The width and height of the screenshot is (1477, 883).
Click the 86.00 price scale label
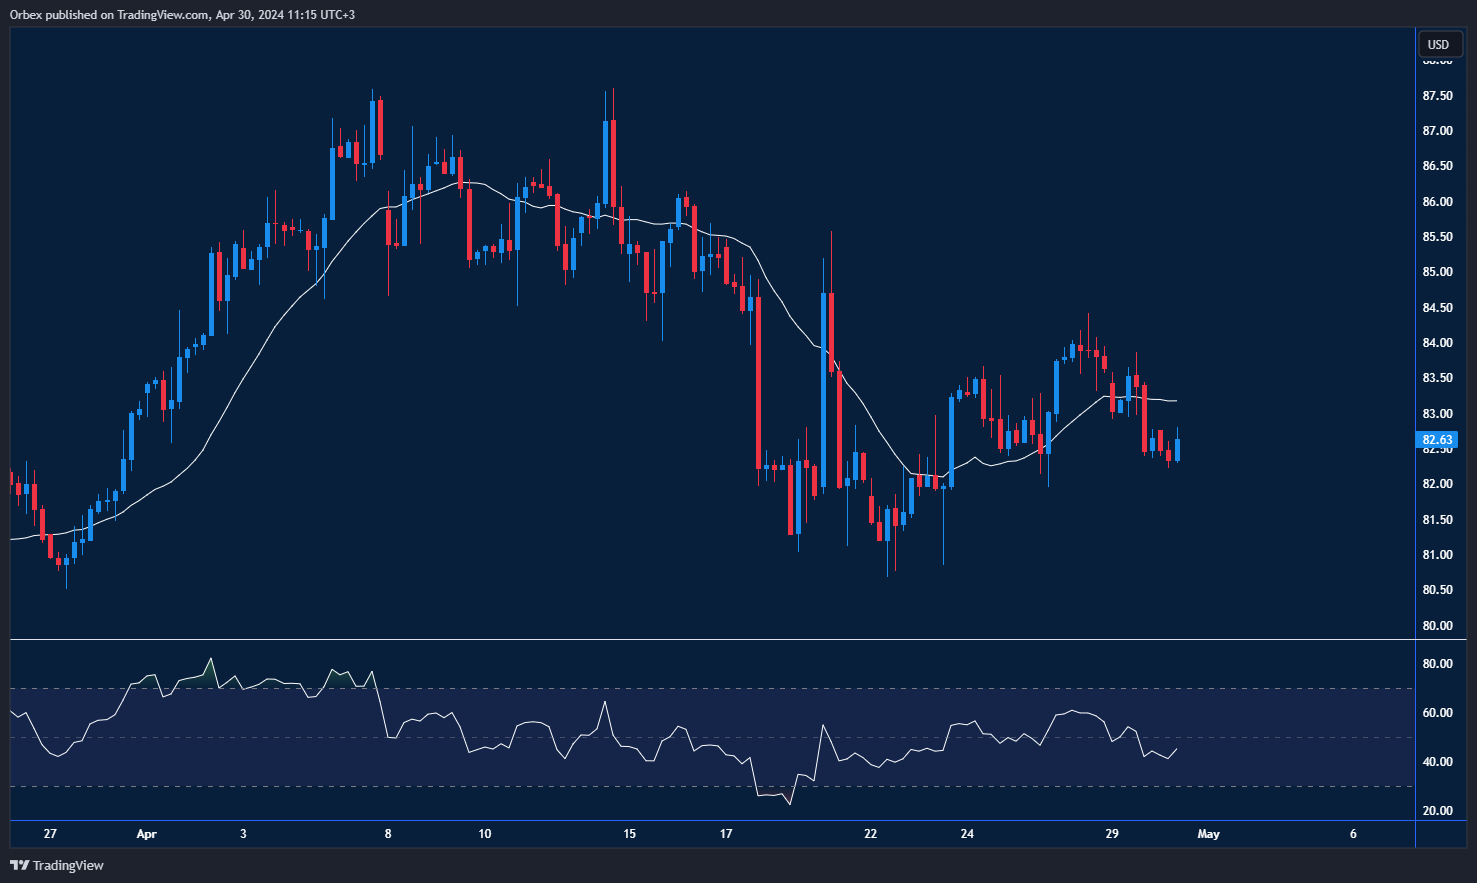pos(1437,202)
